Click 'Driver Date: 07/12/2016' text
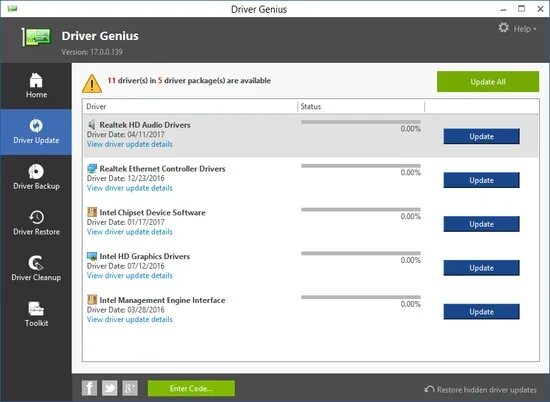This screenshot has height=402, width=550. tap(126, 266)
